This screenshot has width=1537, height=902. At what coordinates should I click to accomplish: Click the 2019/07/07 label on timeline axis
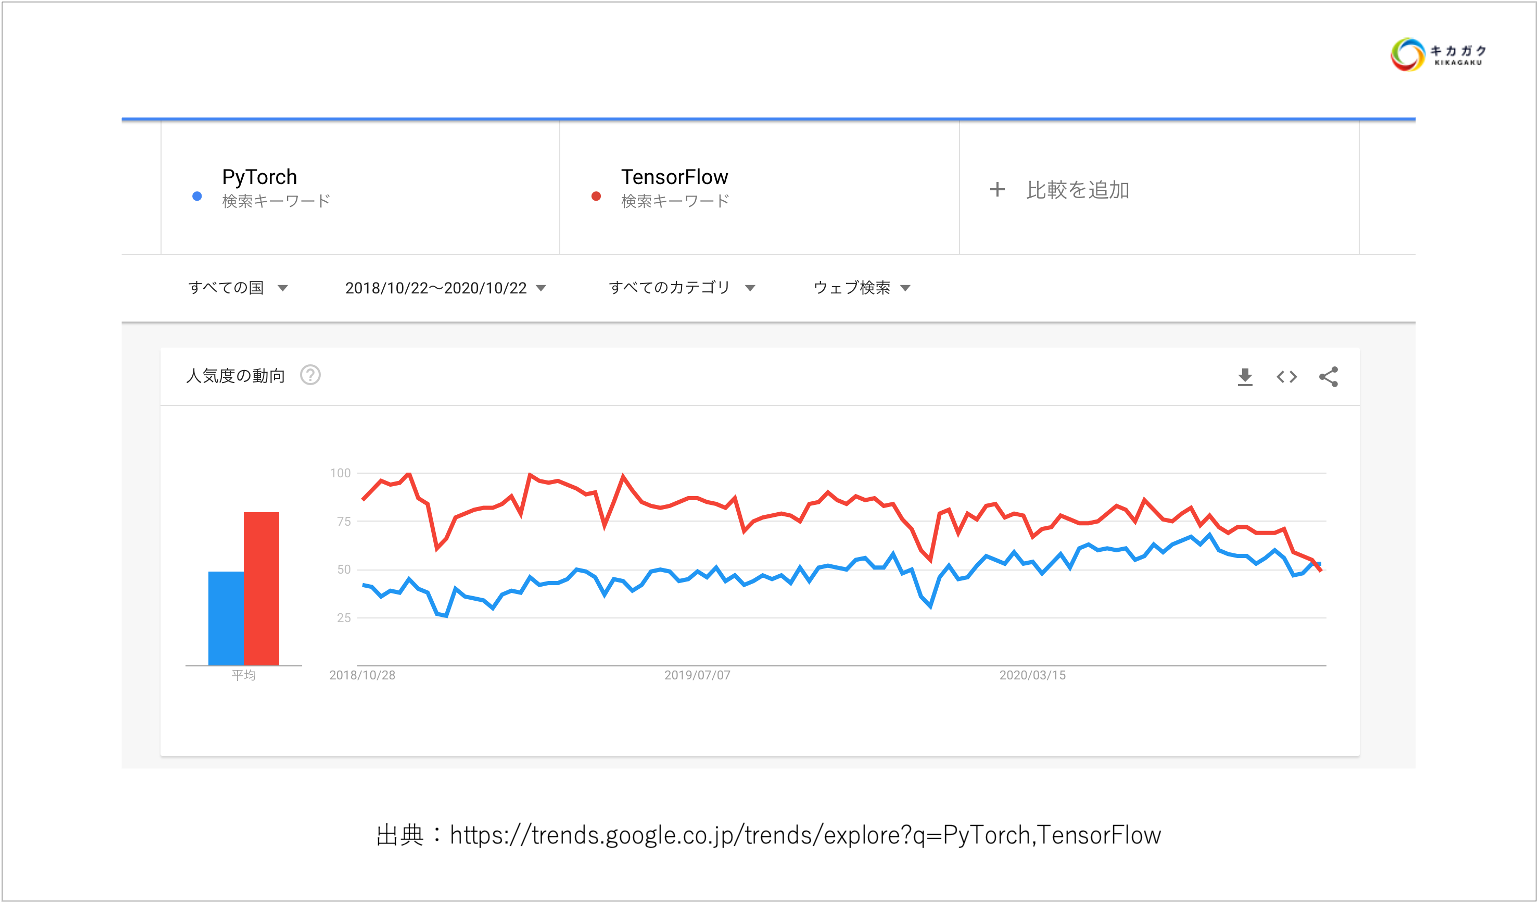click(697, 675)
